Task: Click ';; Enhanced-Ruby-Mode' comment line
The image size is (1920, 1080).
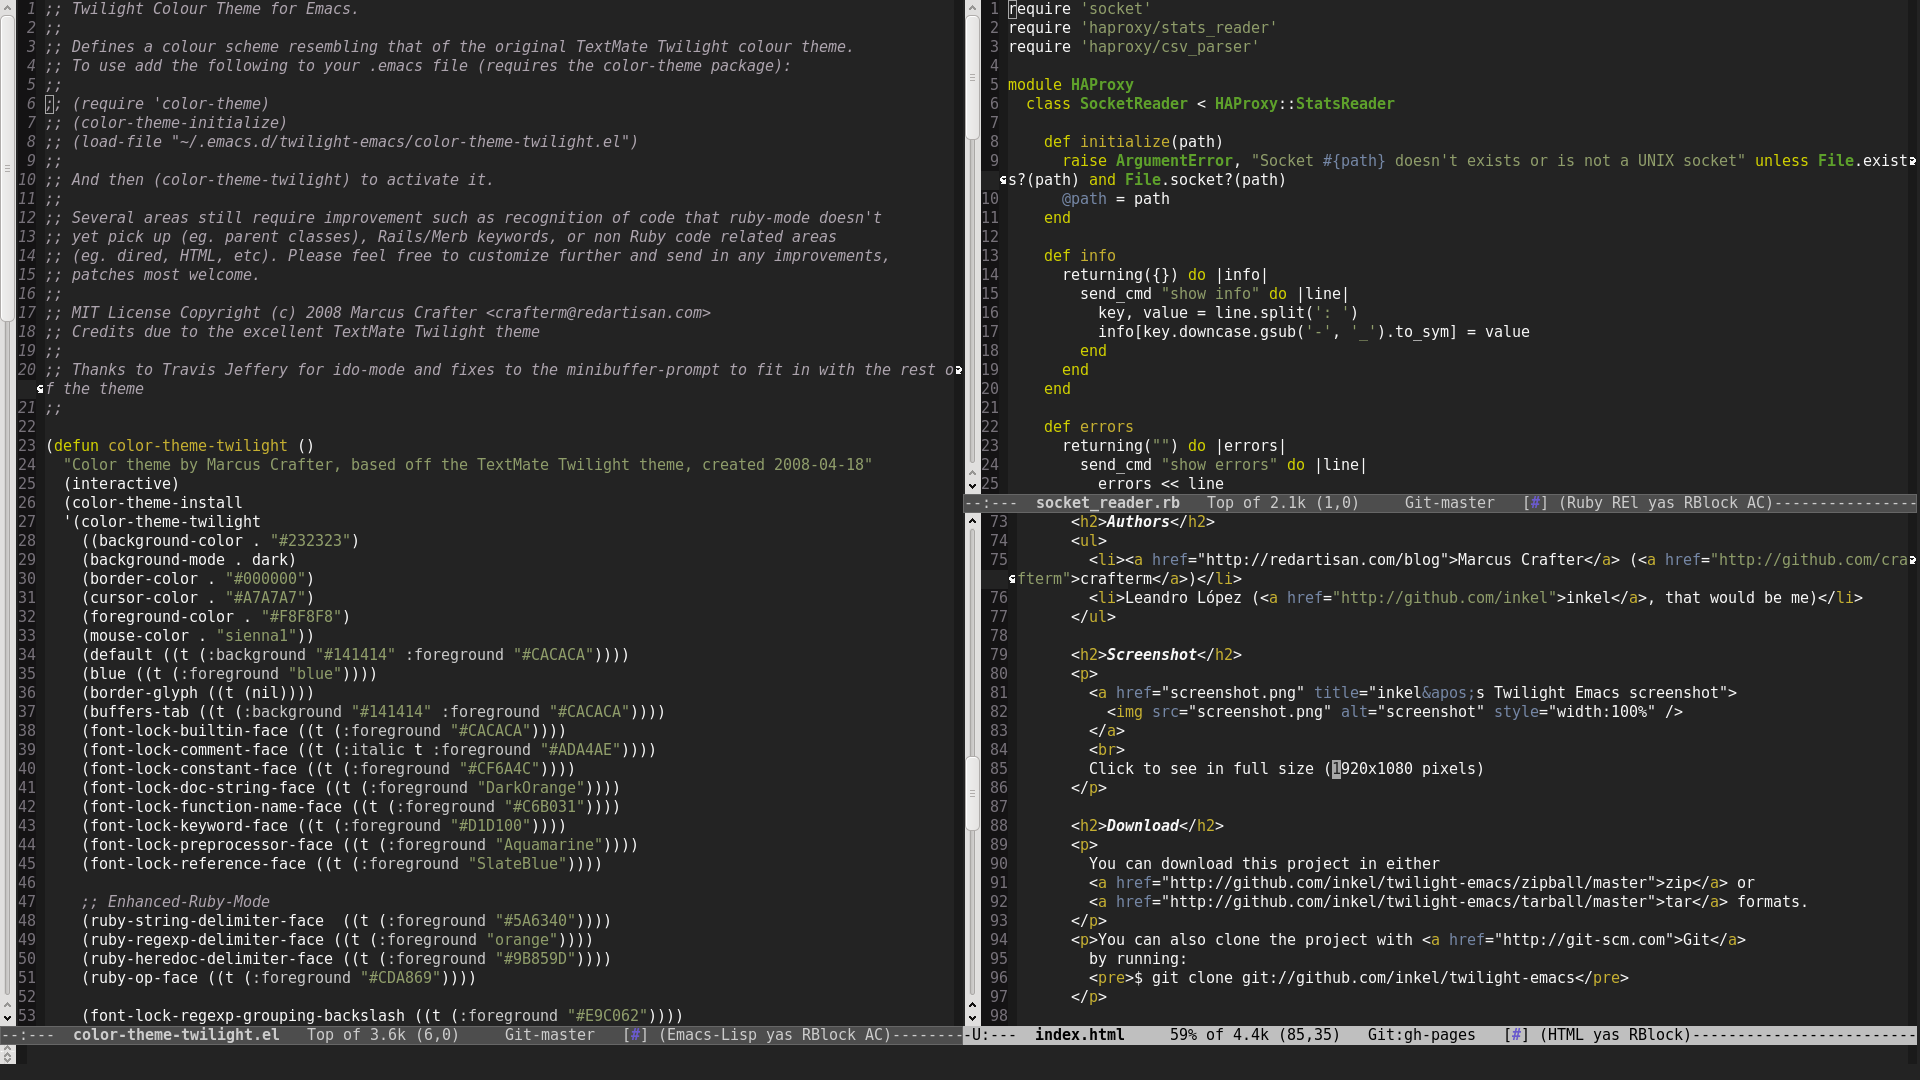Action: coord(175,902)
